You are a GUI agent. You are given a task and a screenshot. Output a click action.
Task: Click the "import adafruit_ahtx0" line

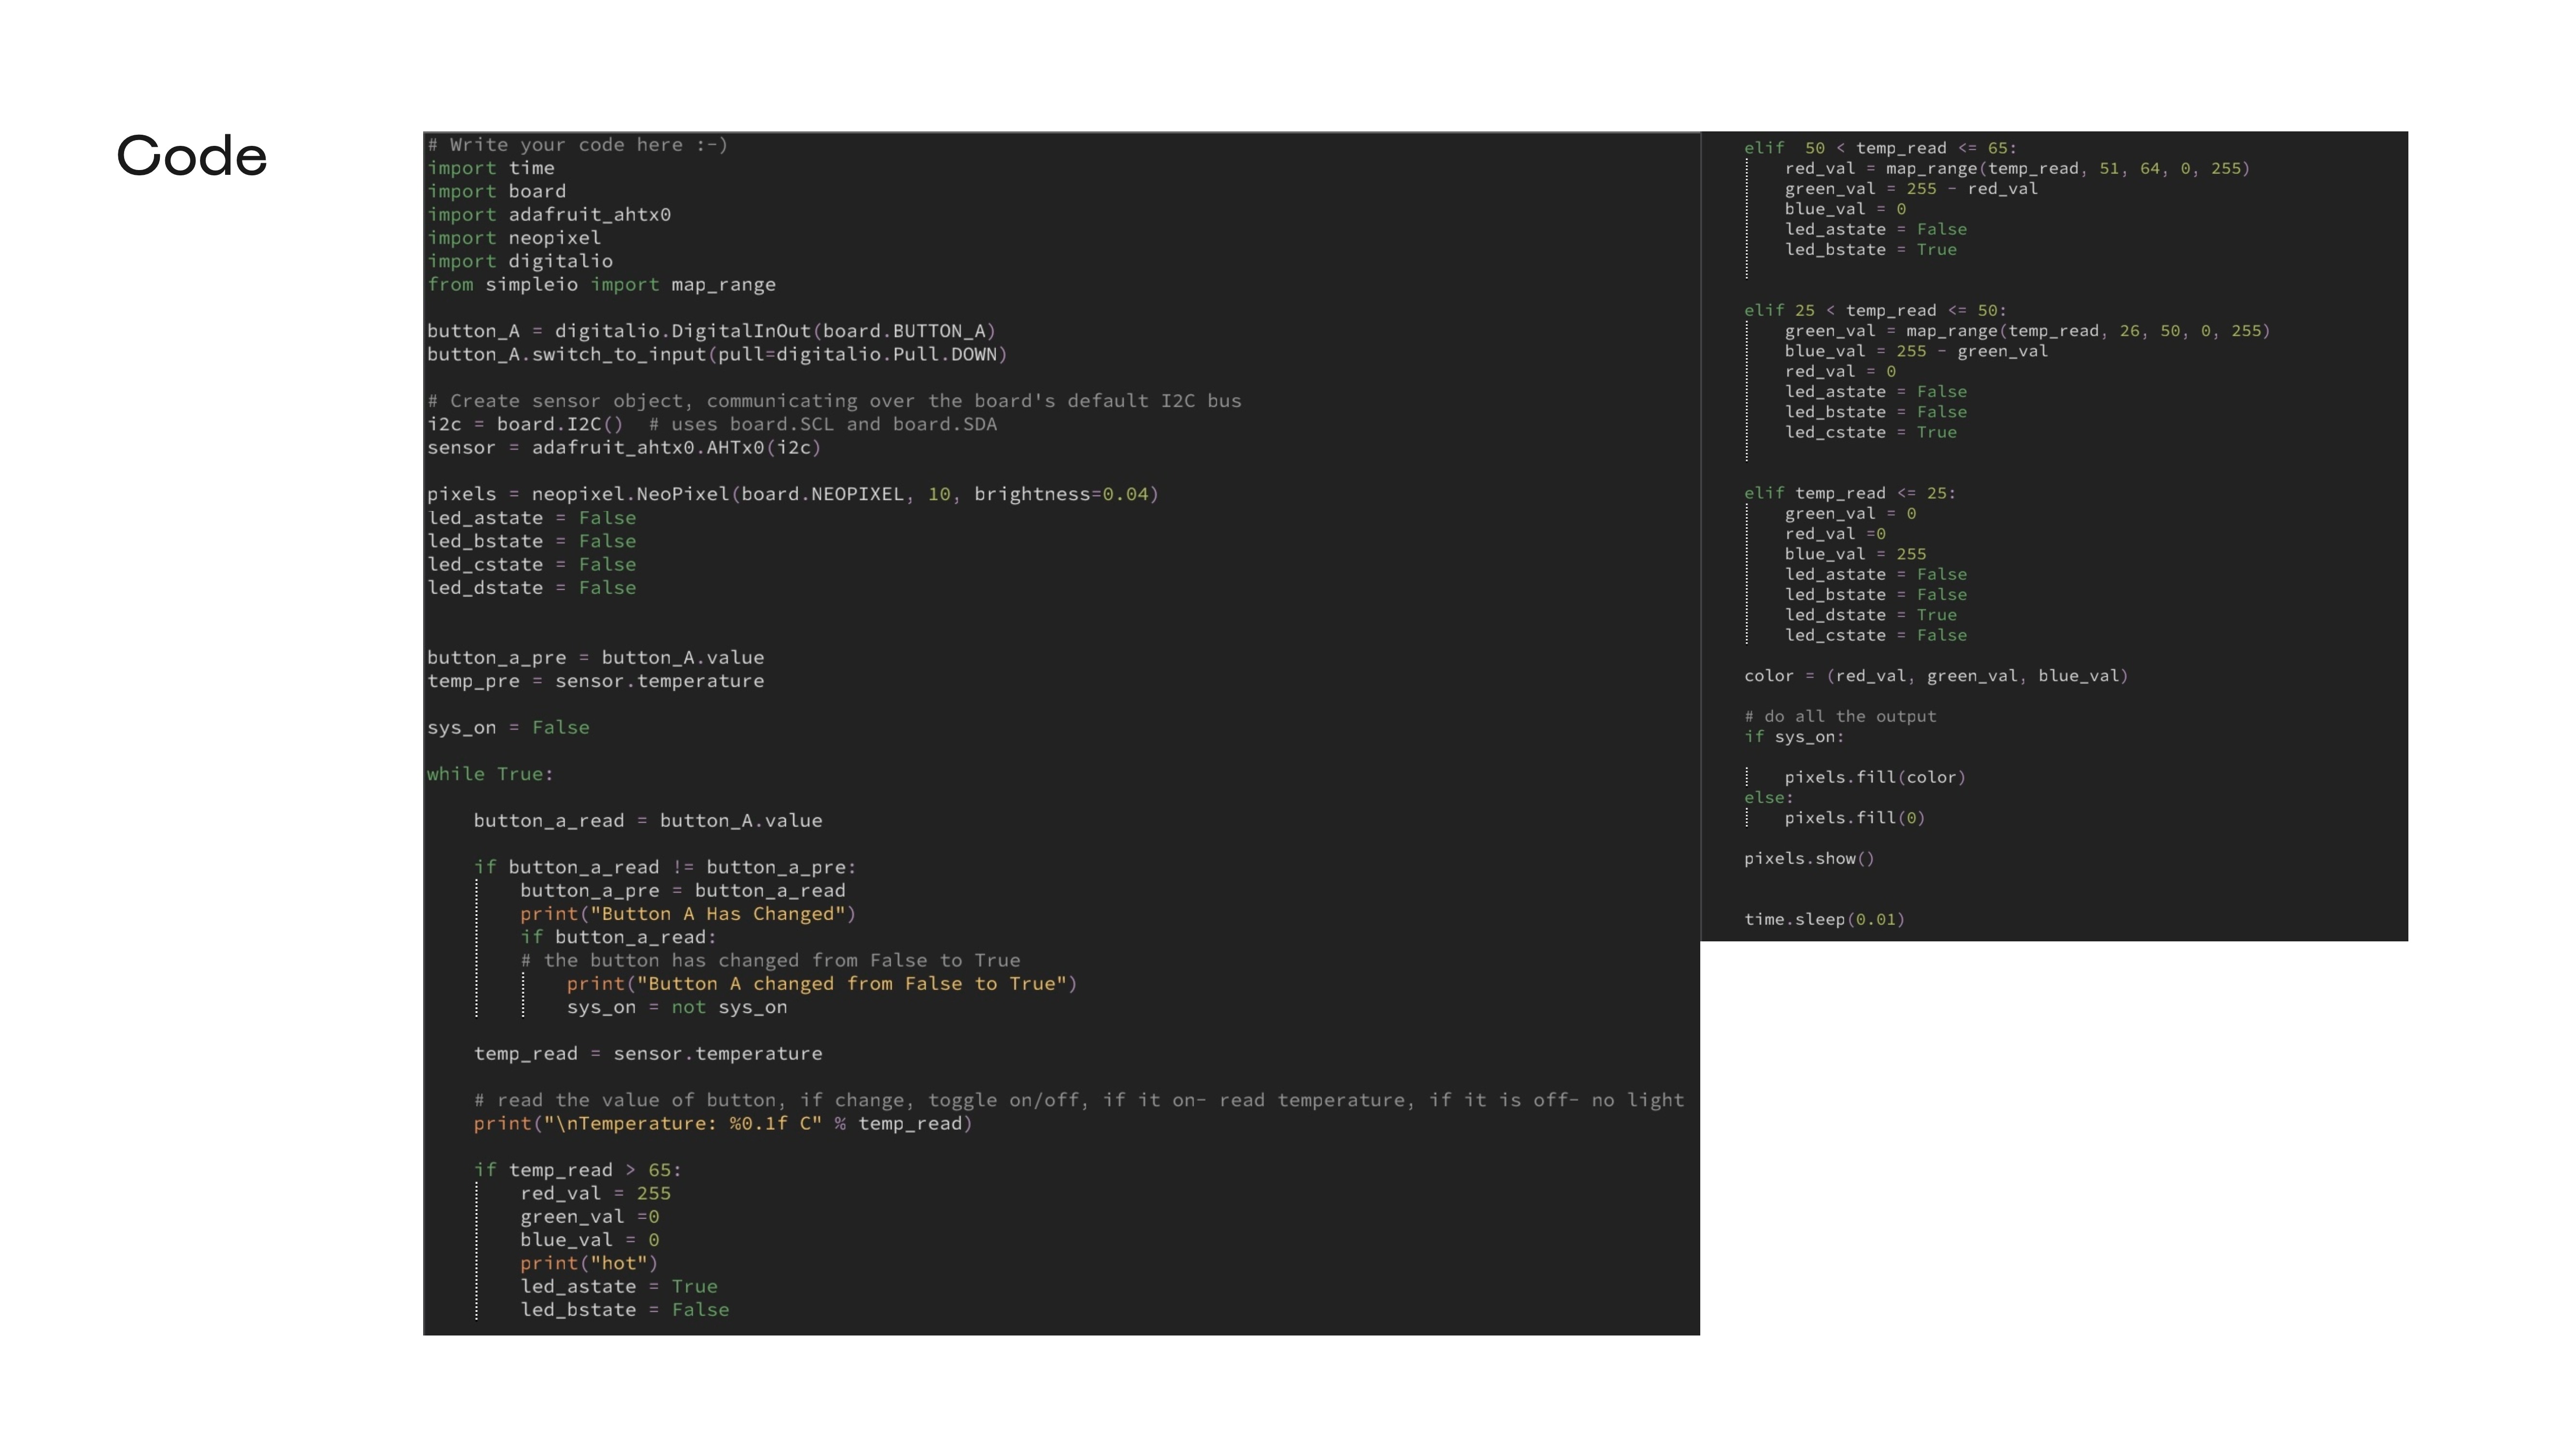click(x=549, y=215)
